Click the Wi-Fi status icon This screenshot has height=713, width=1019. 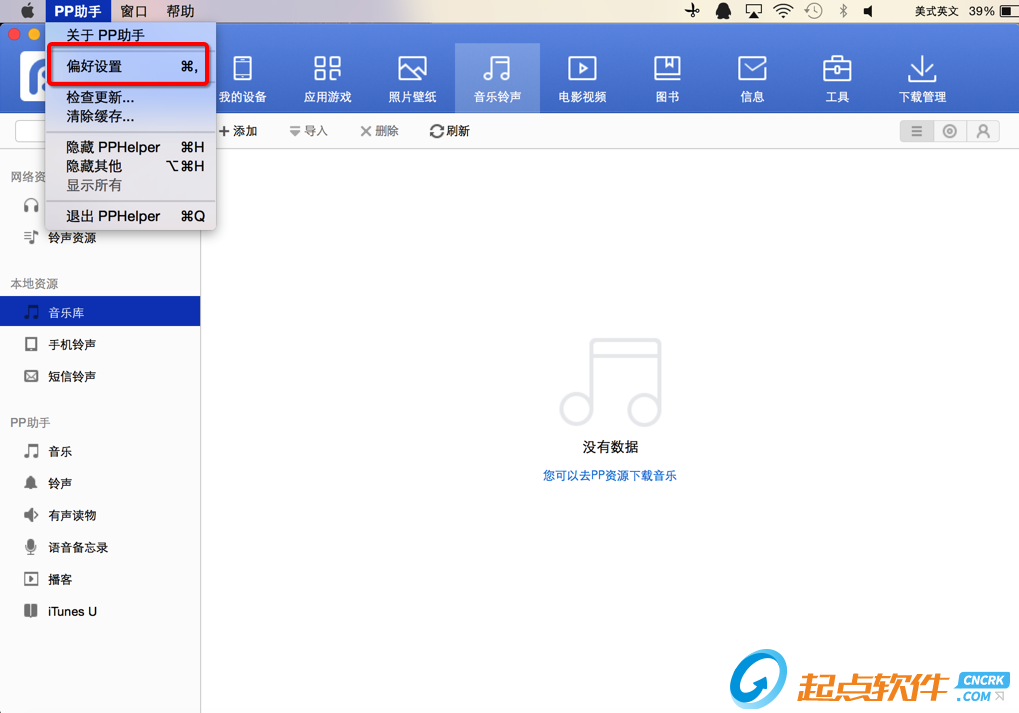click(x=783, y=11)
